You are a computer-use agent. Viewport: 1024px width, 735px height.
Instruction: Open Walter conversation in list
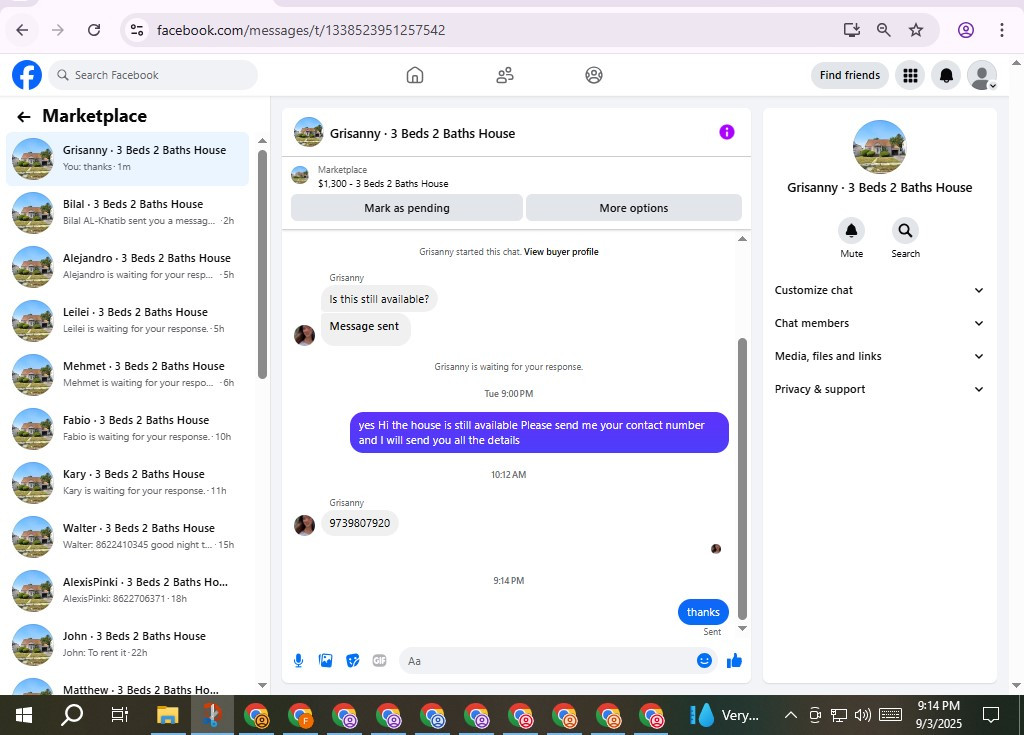tap(127, 536)
